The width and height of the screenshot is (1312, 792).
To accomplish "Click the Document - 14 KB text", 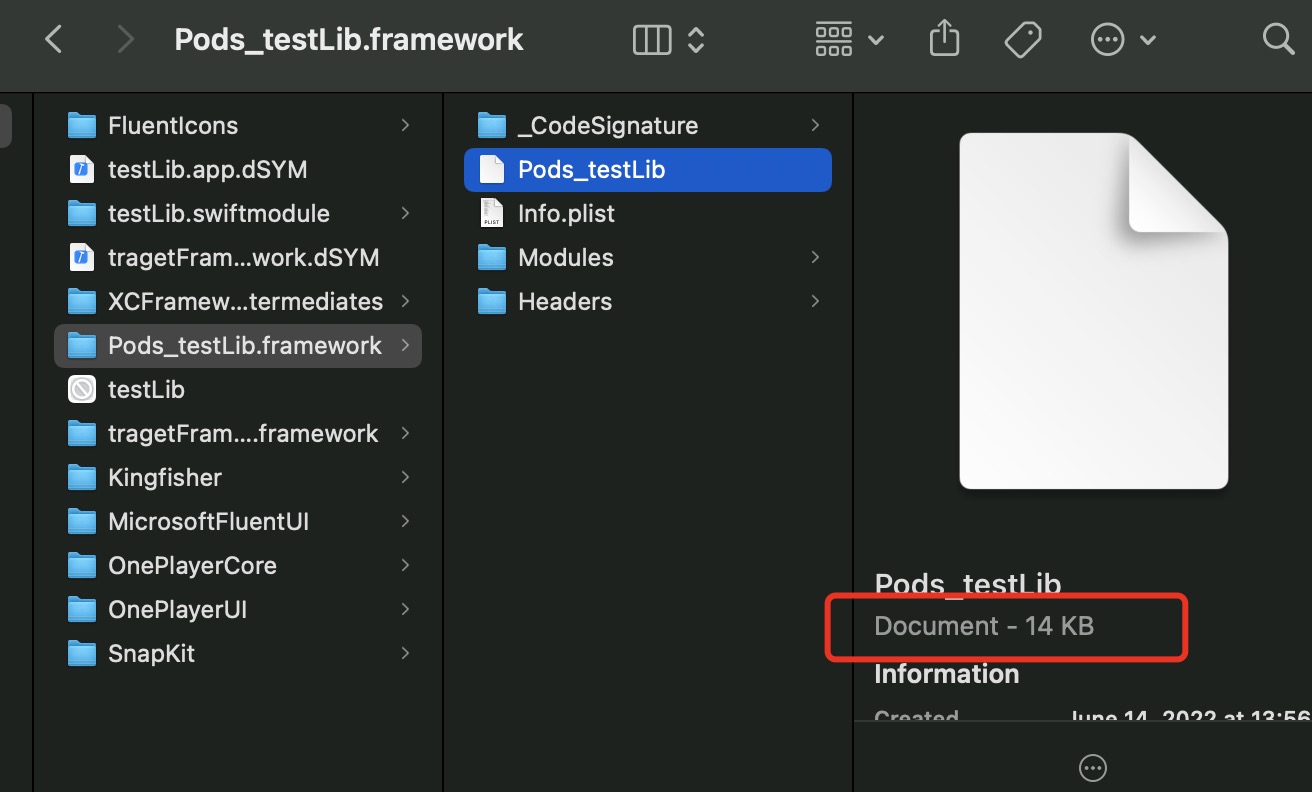I will point(984,626).
